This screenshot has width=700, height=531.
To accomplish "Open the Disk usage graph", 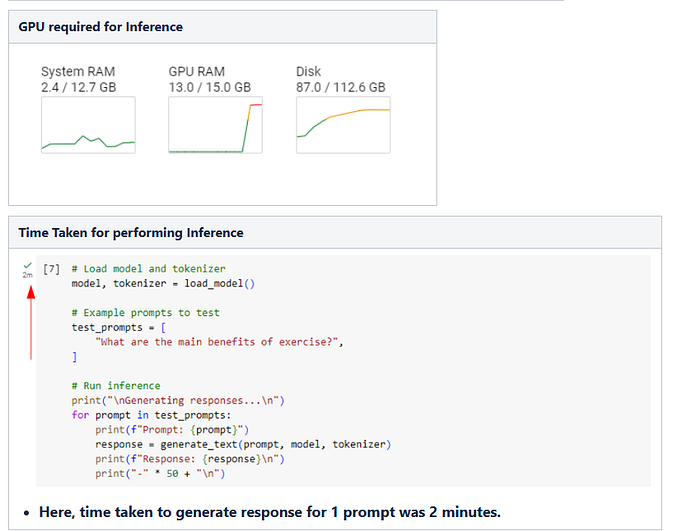I will click(343, 126).
